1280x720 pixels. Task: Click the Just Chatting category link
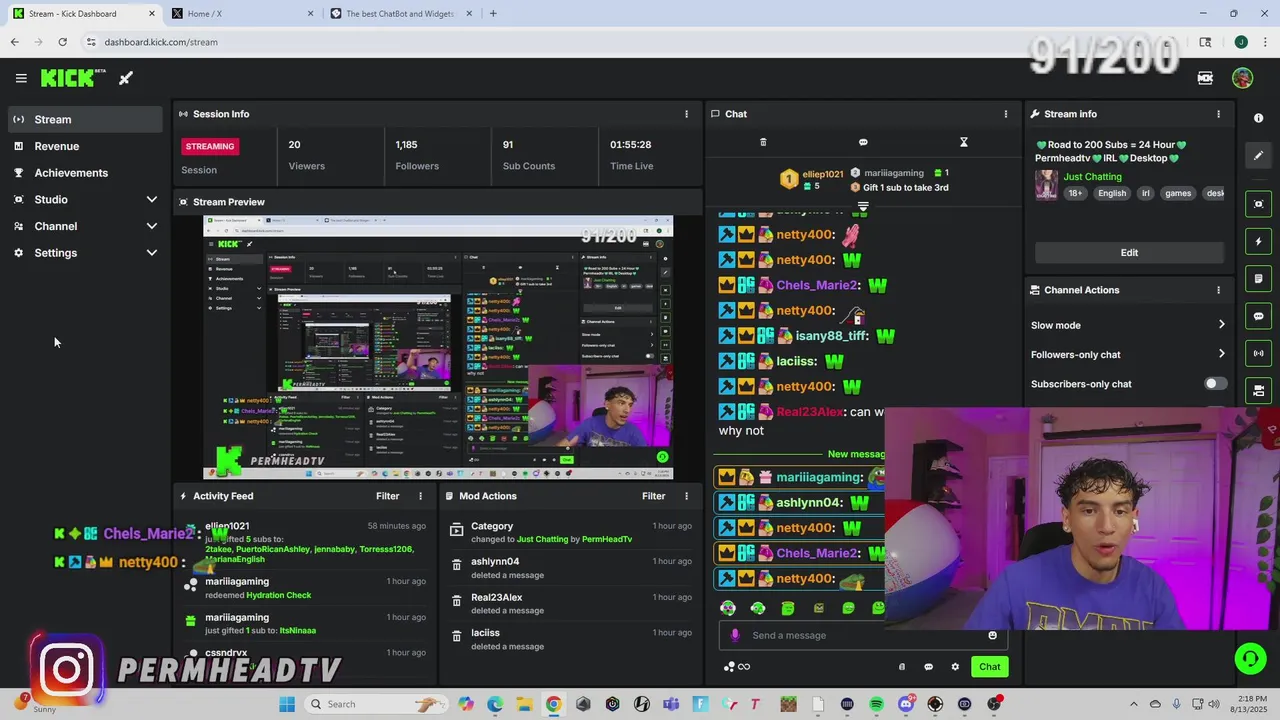1092,177
